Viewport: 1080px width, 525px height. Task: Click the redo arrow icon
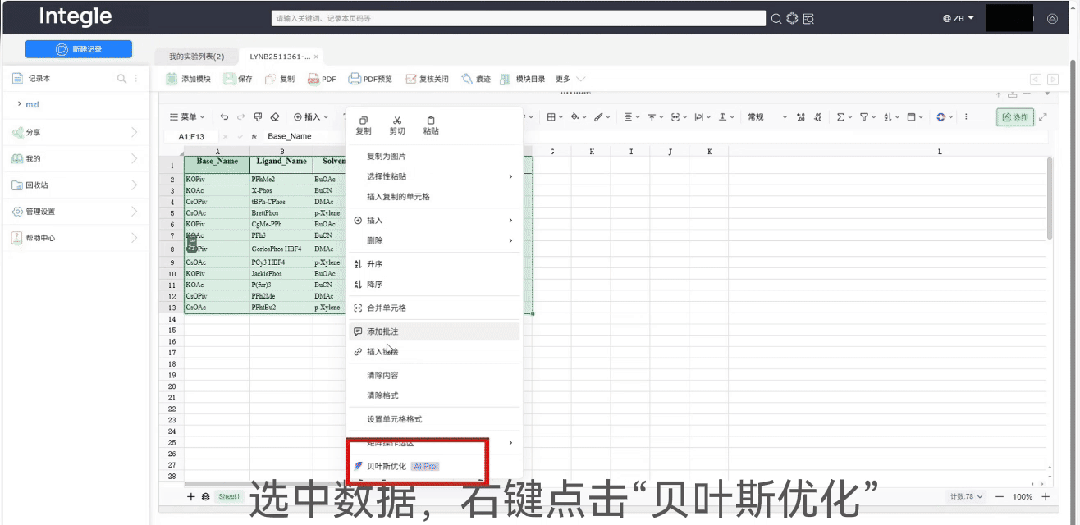[x=241, y=117]
